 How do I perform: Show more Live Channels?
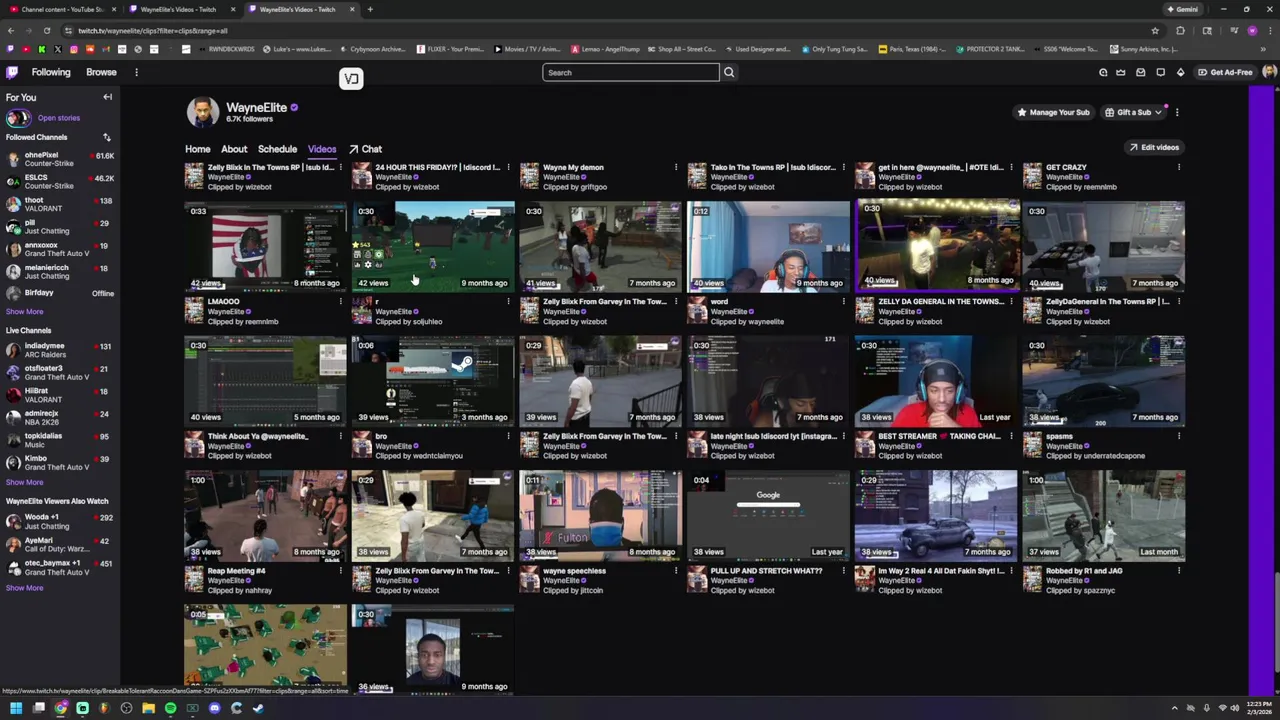[24, 482]
